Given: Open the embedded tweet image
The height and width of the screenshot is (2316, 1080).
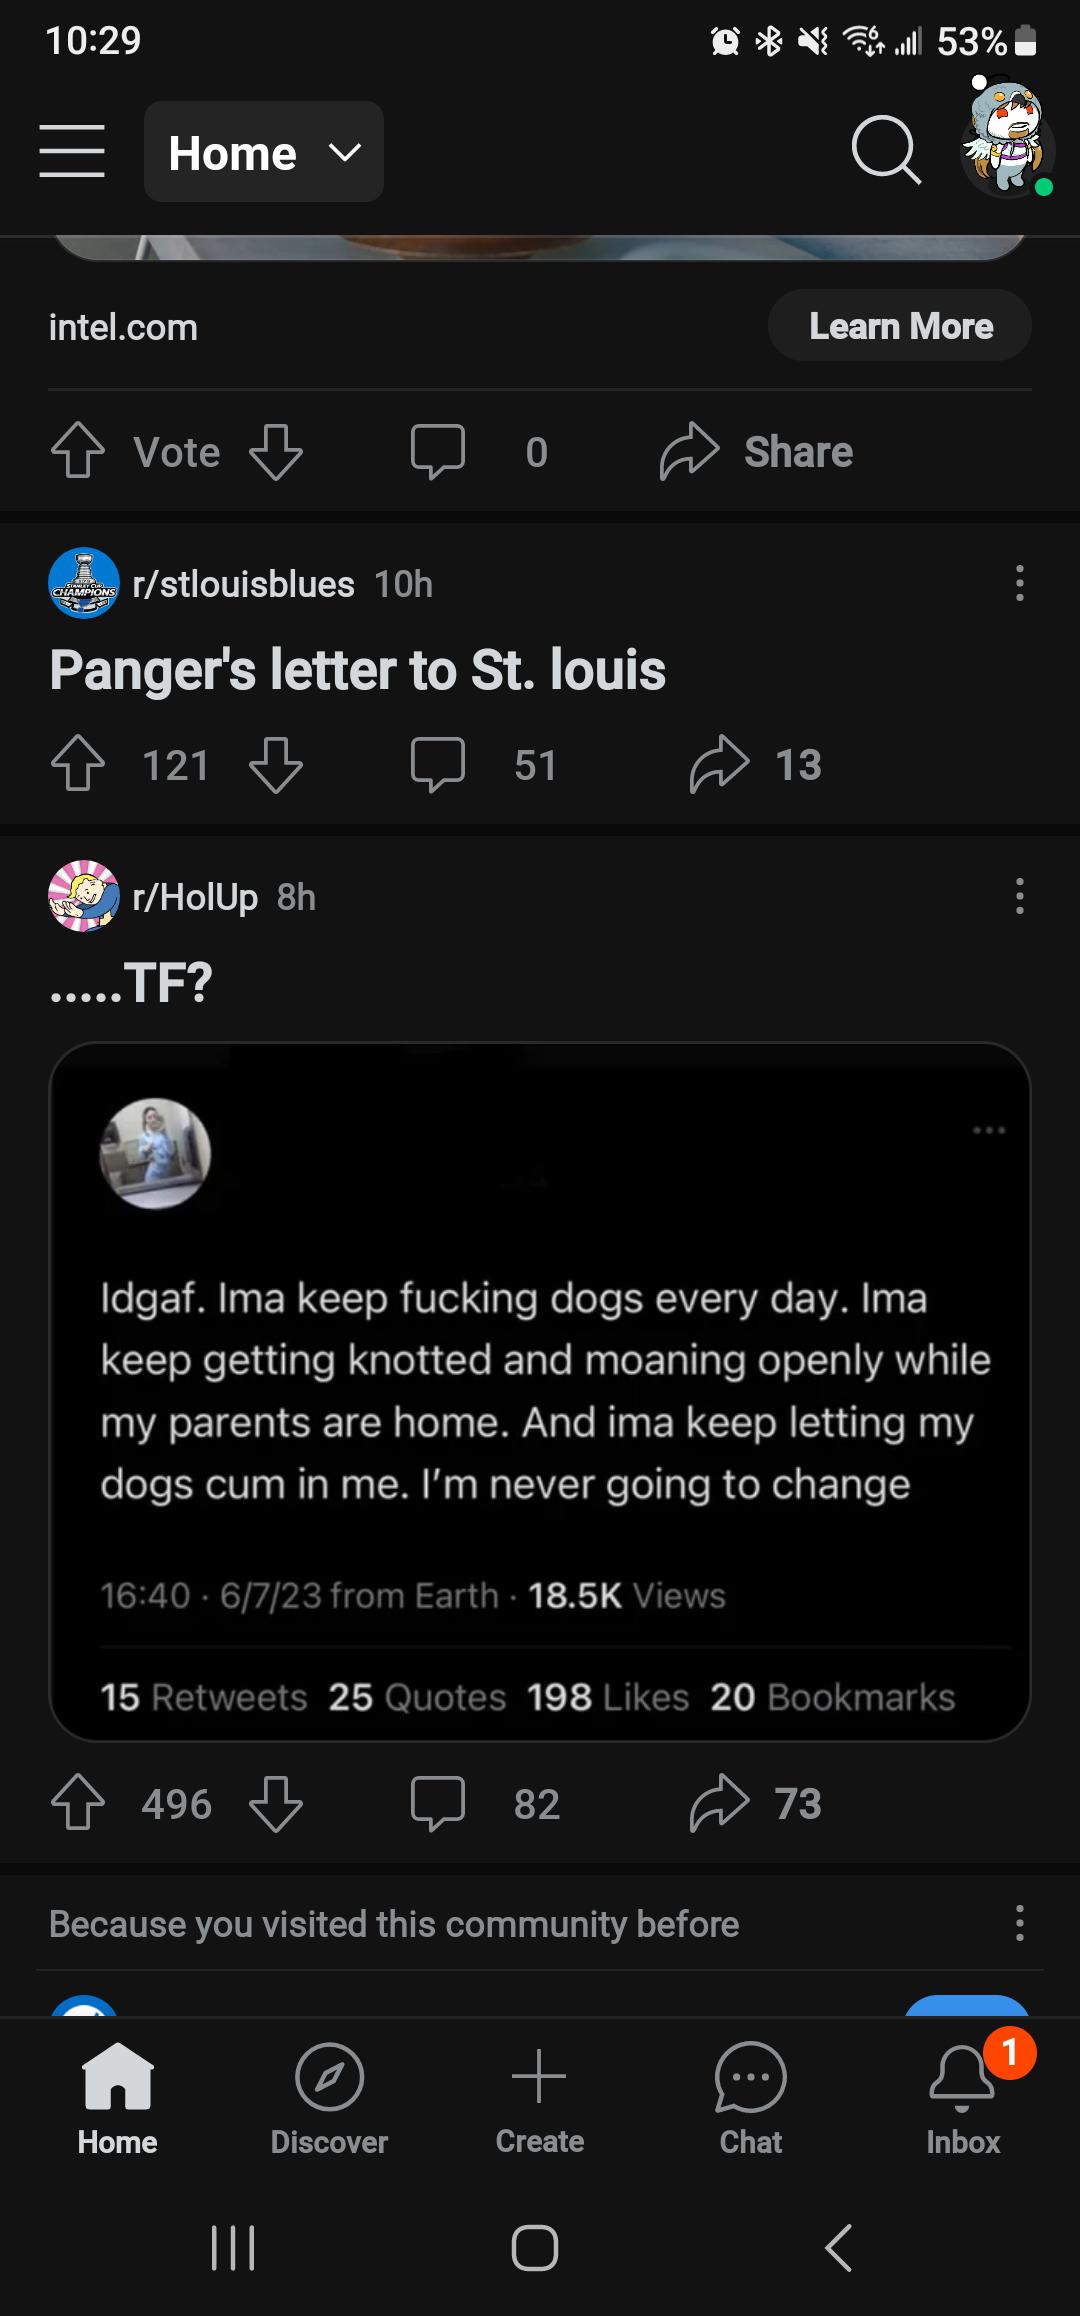Looking at the screenshot, I should pos(540,1391).
